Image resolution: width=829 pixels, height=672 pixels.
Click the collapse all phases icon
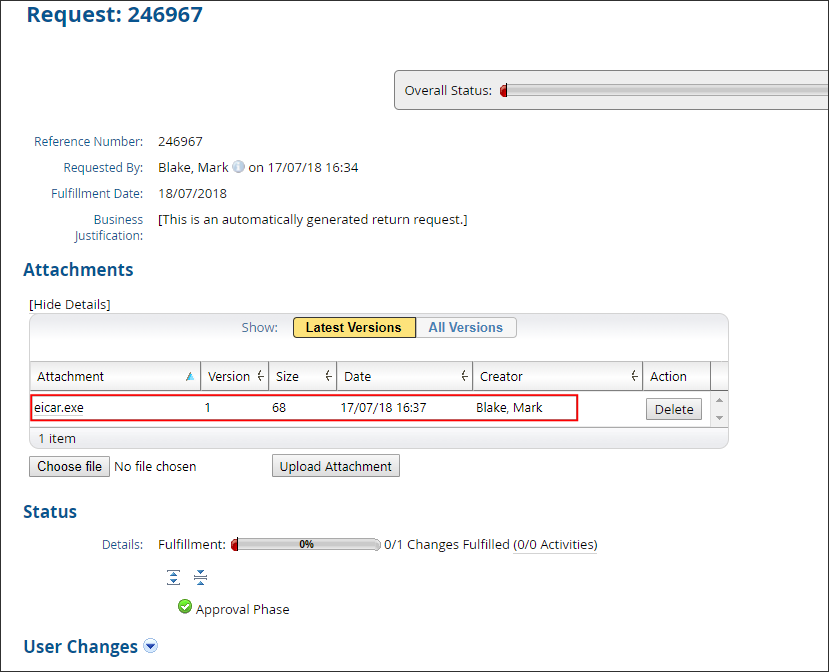point(199,577)
